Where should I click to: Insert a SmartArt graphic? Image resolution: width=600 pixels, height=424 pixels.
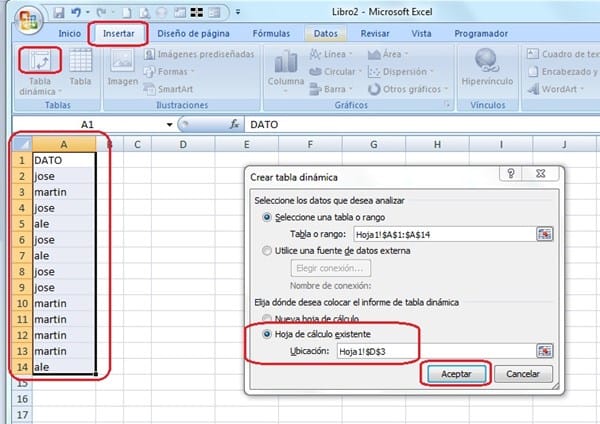[168, 89]
